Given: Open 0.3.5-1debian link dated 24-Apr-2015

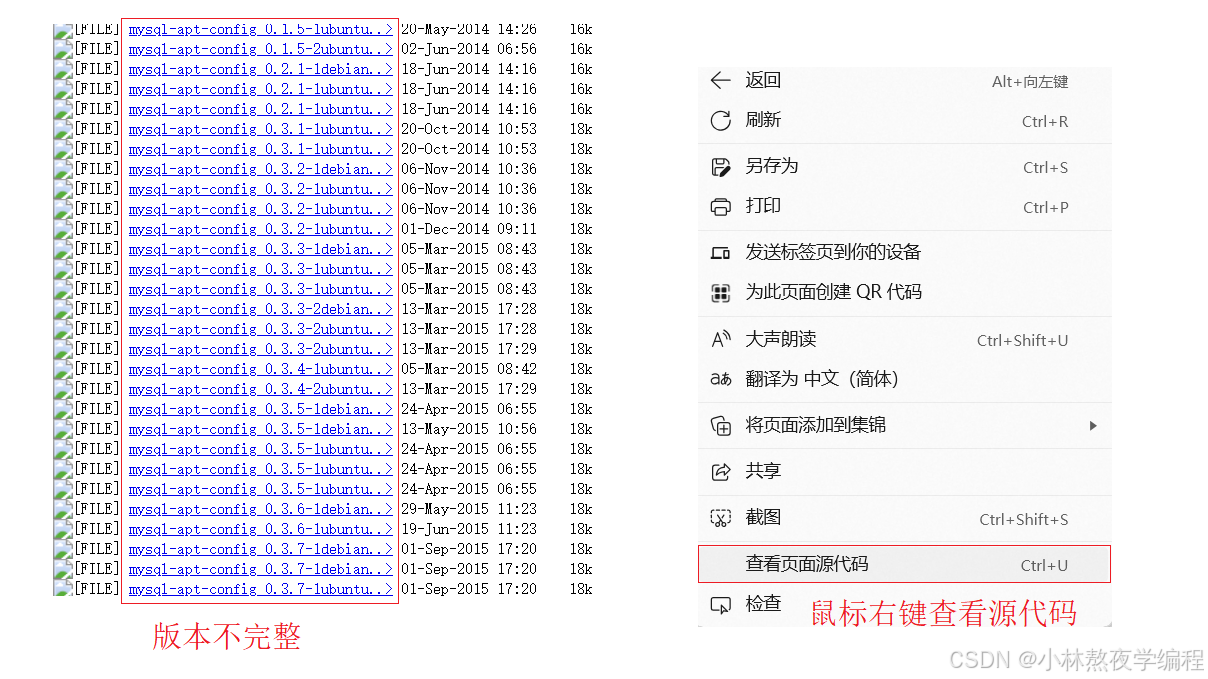Looking at the screenshot, I should click(261, 409).
